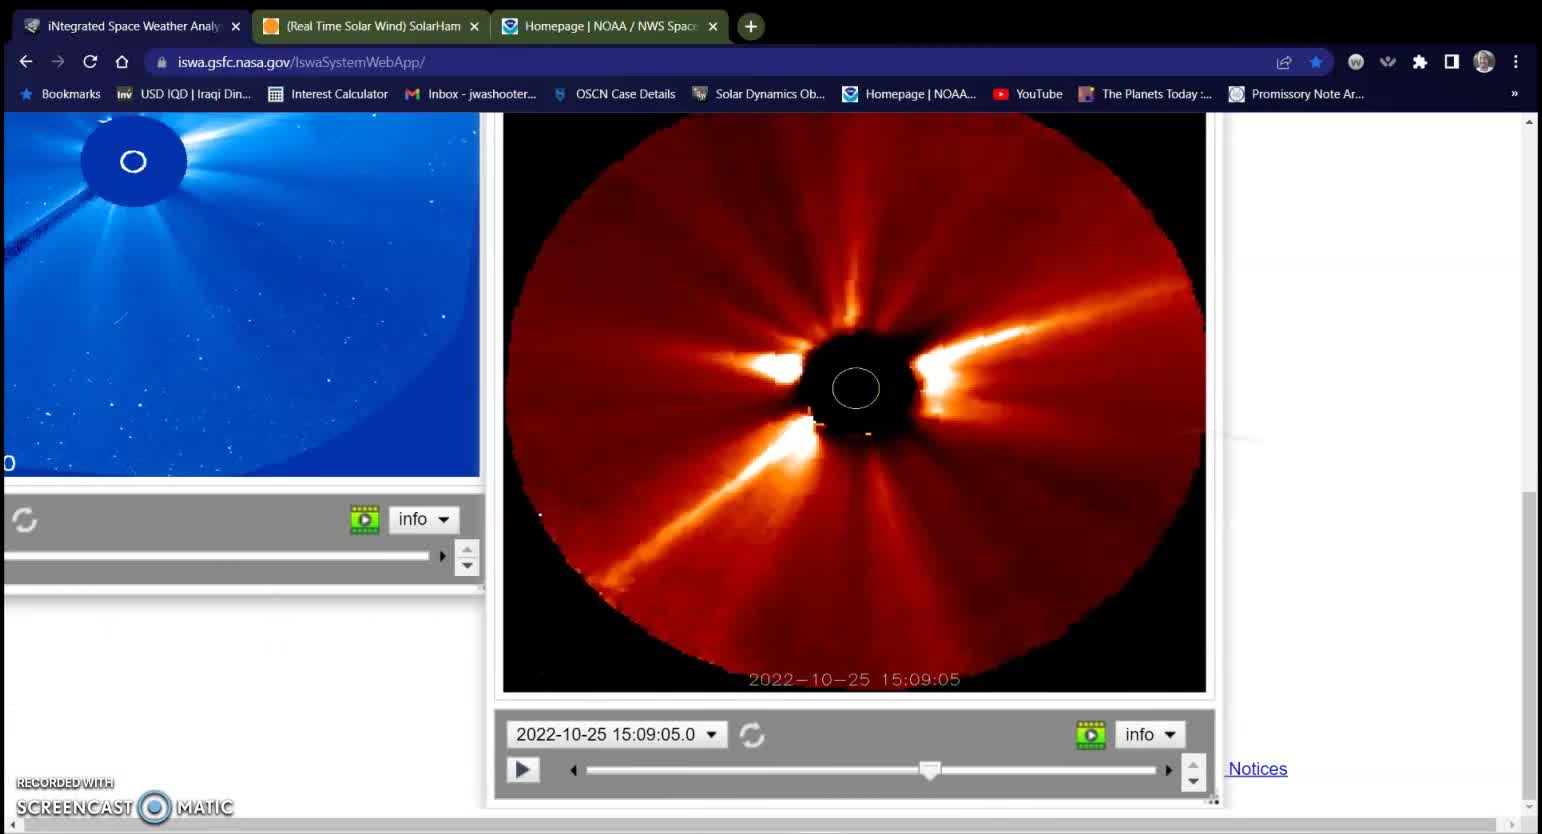
Task: Open the extensions puzzle-piece icon
Action: click(x=1419, y=62)
